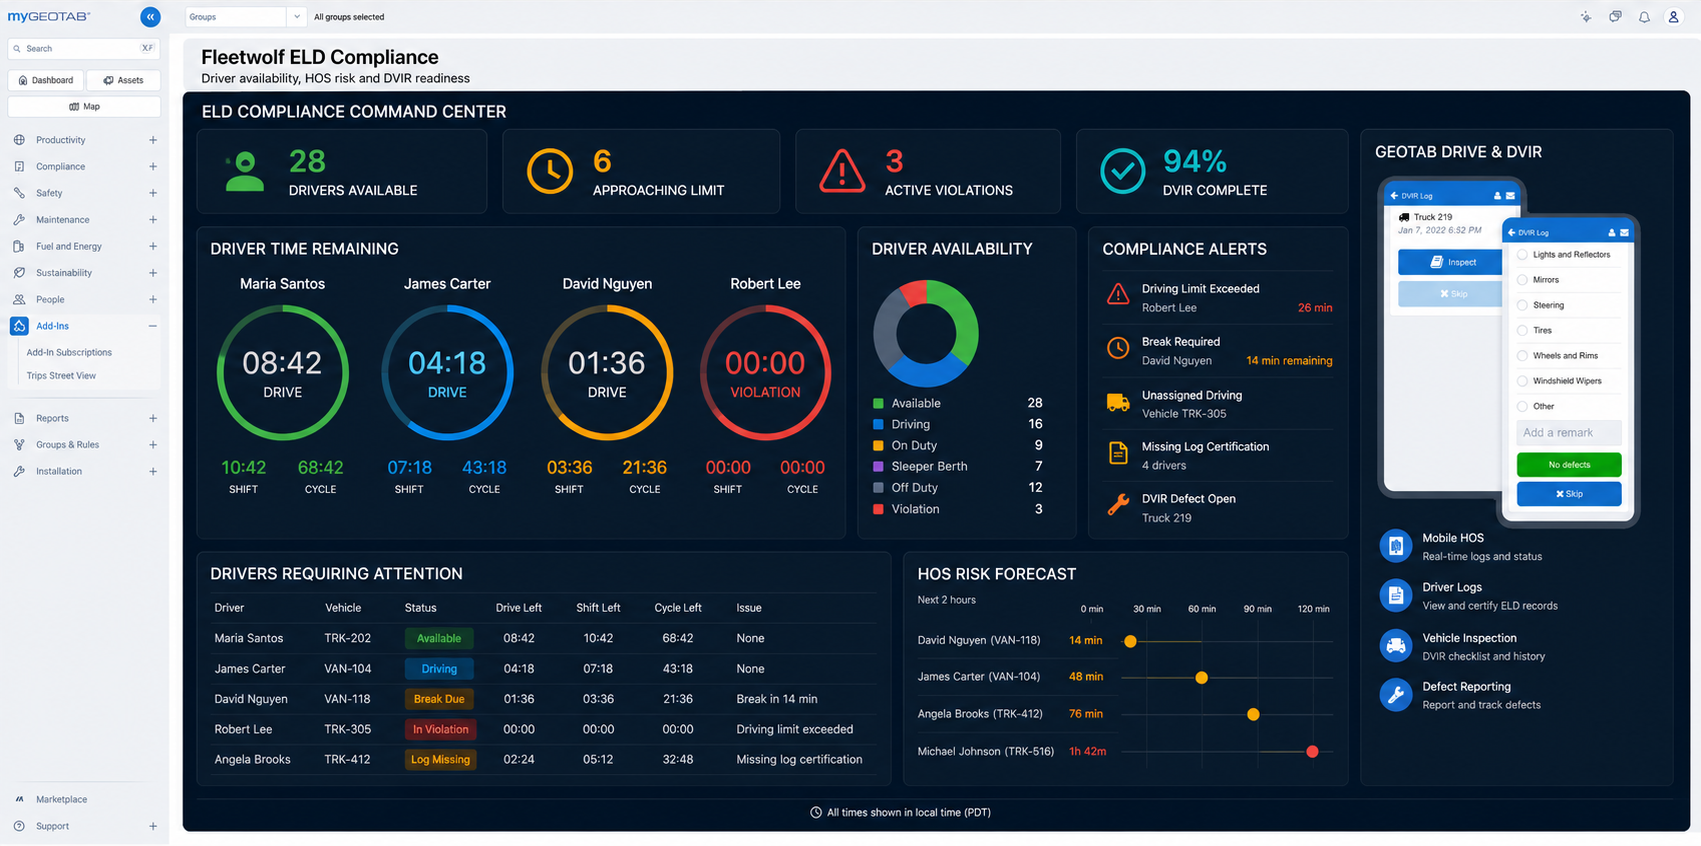Open the Groups dropdown

coord(245,17)
